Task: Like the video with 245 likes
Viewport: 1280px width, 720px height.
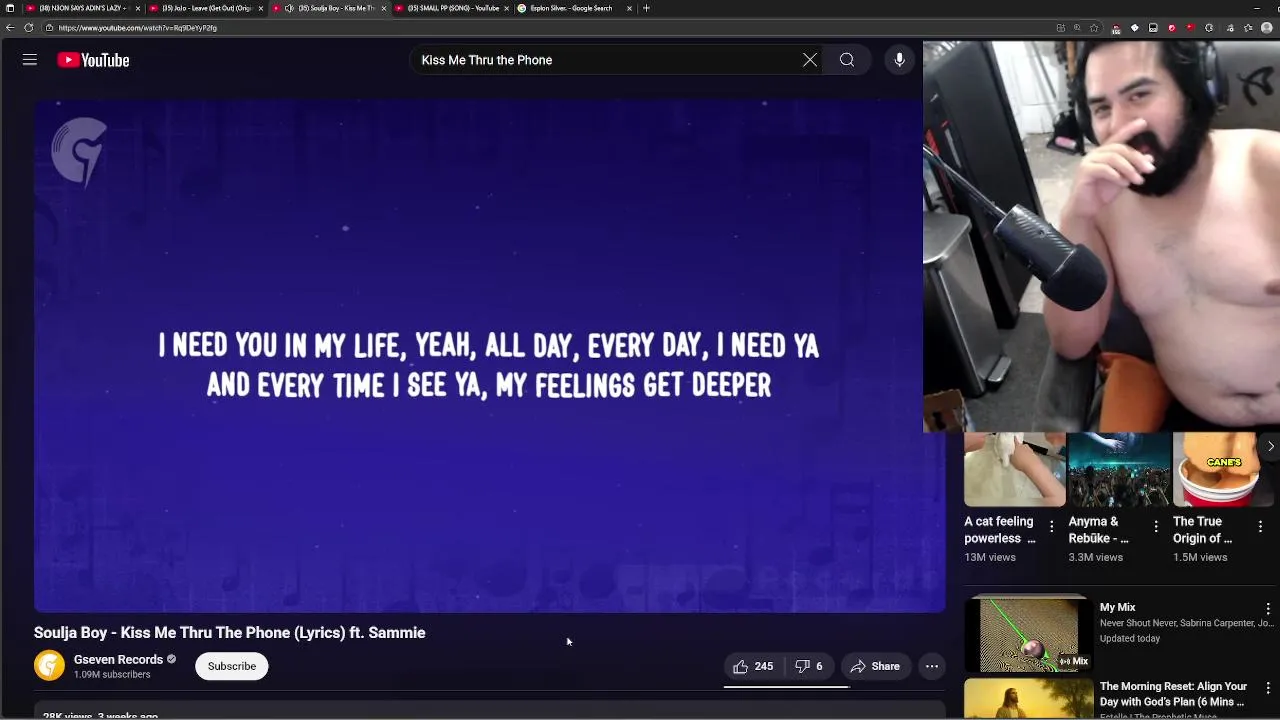Action: (753, 666)
